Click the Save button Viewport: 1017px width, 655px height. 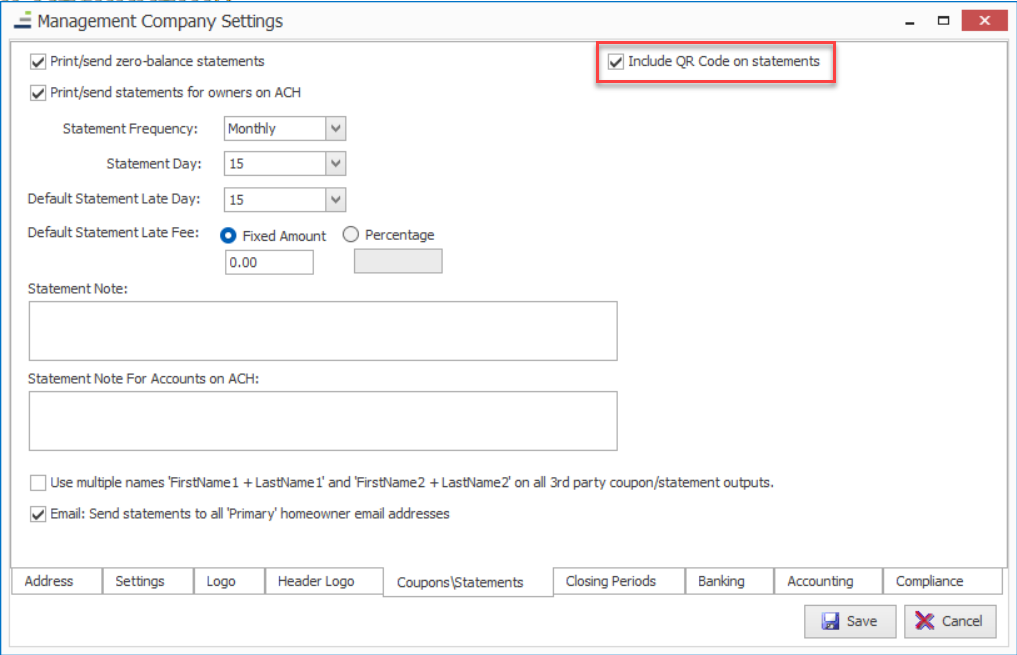tap(849, 621)
